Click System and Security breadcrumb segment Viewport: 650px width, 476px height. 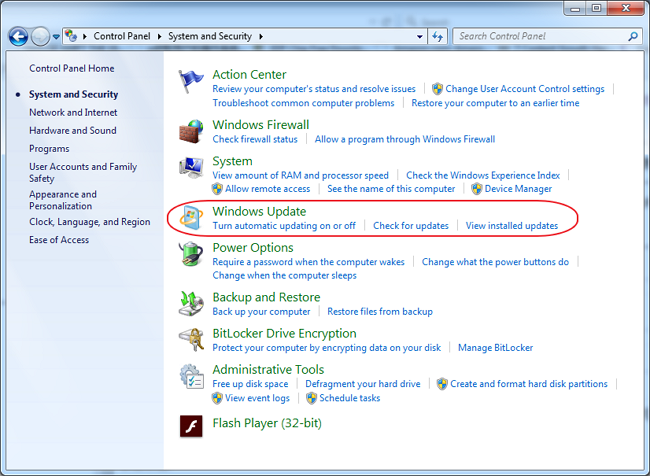[x=210, y=36]
